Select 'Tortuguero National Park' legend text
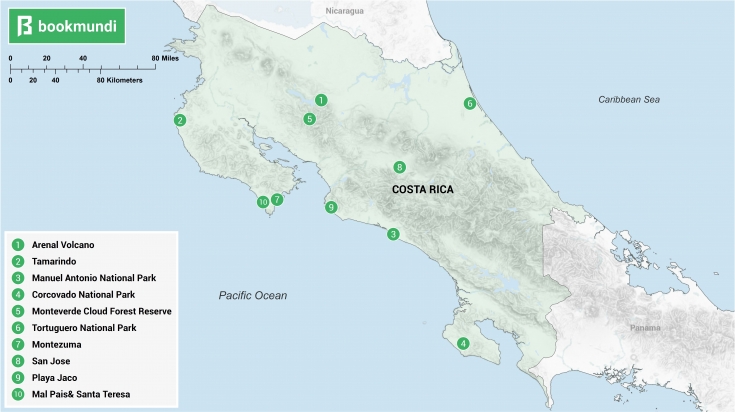The width and height of the screenshot is (735, 412). [x=84, y=328]
